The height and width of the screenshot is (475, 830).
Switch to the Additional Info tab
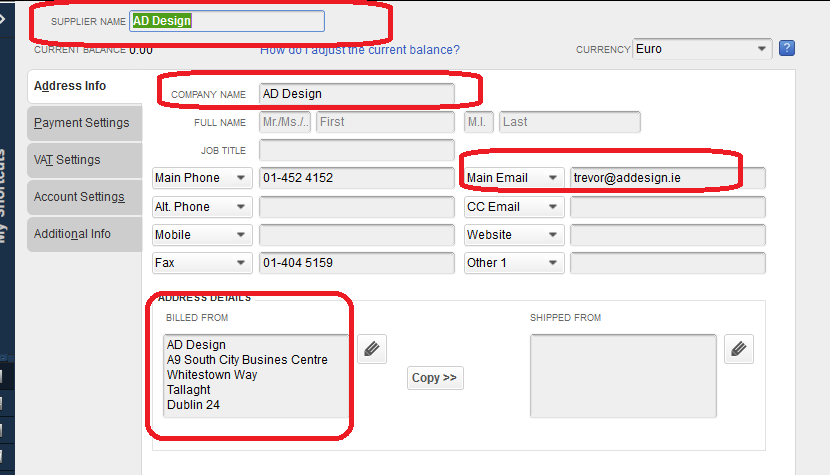coord(85,234)
